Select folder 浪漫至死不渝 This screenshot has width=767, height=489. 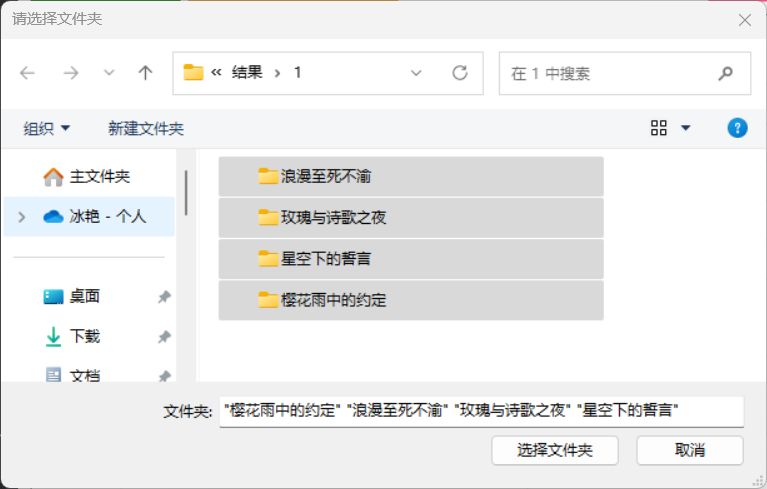pos(411,177)
